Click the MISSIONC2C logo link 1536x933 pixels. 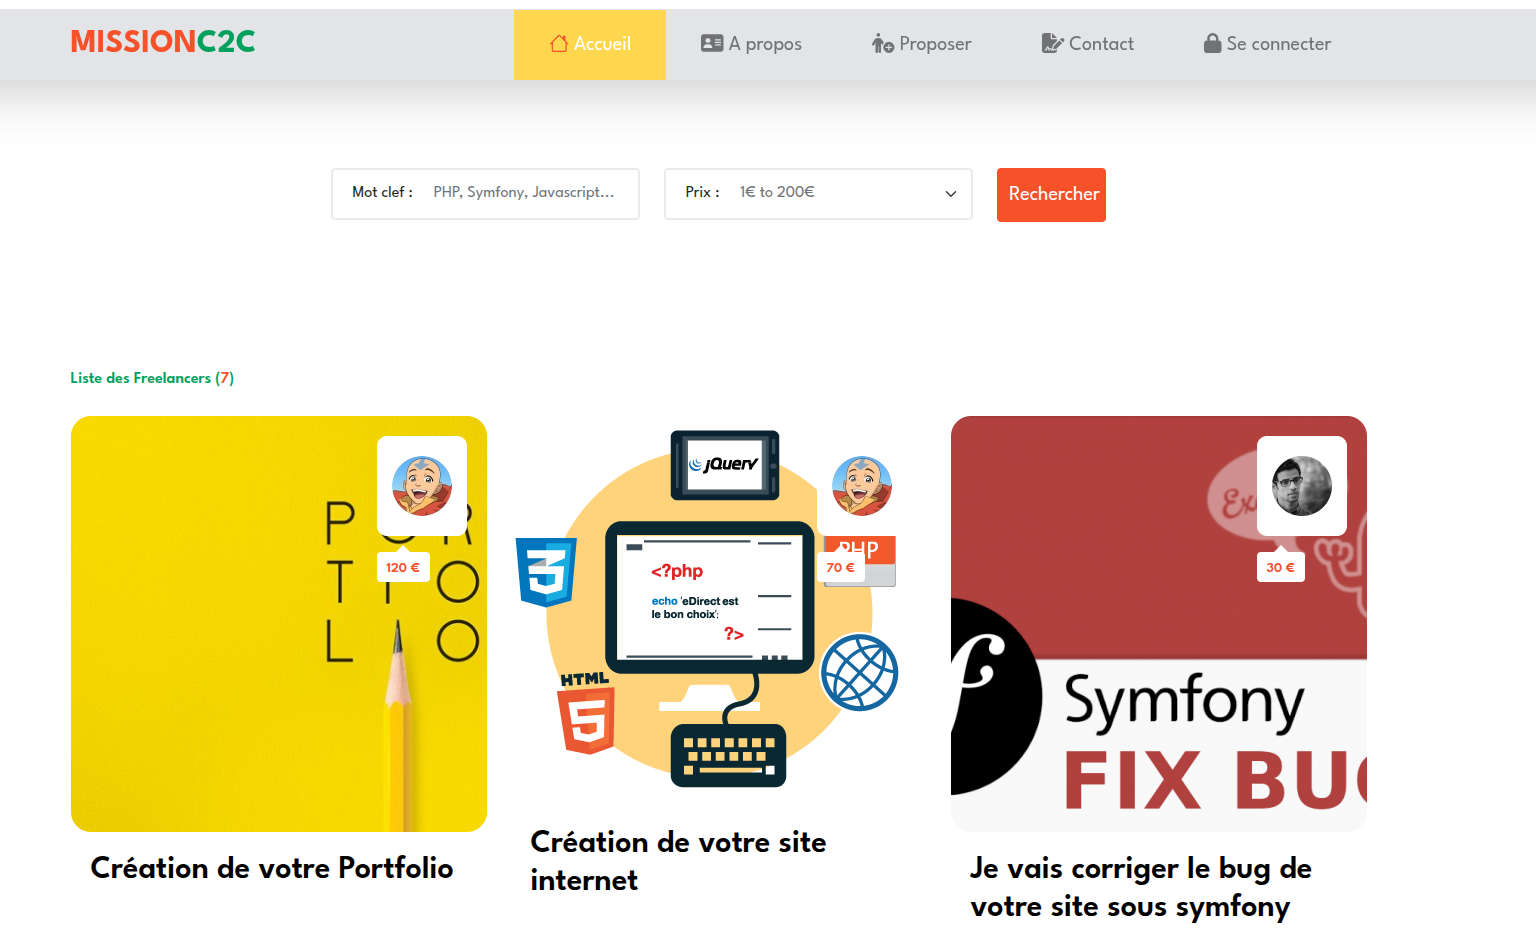163,41
